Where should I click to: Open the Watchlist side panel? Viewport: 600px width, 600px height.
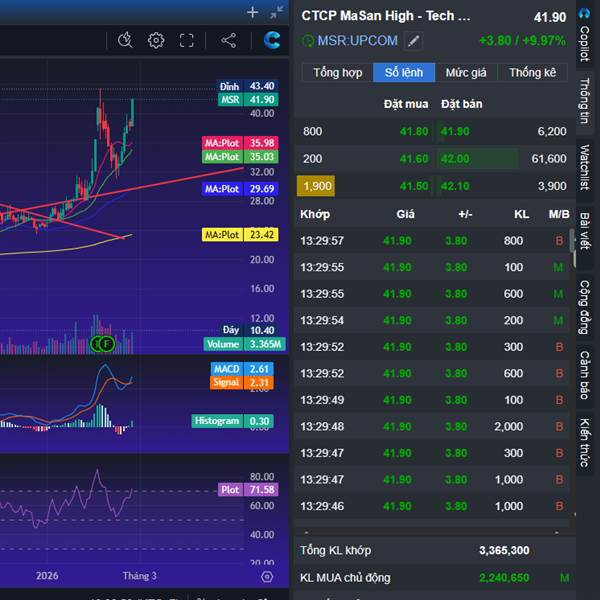pos(584,168)
